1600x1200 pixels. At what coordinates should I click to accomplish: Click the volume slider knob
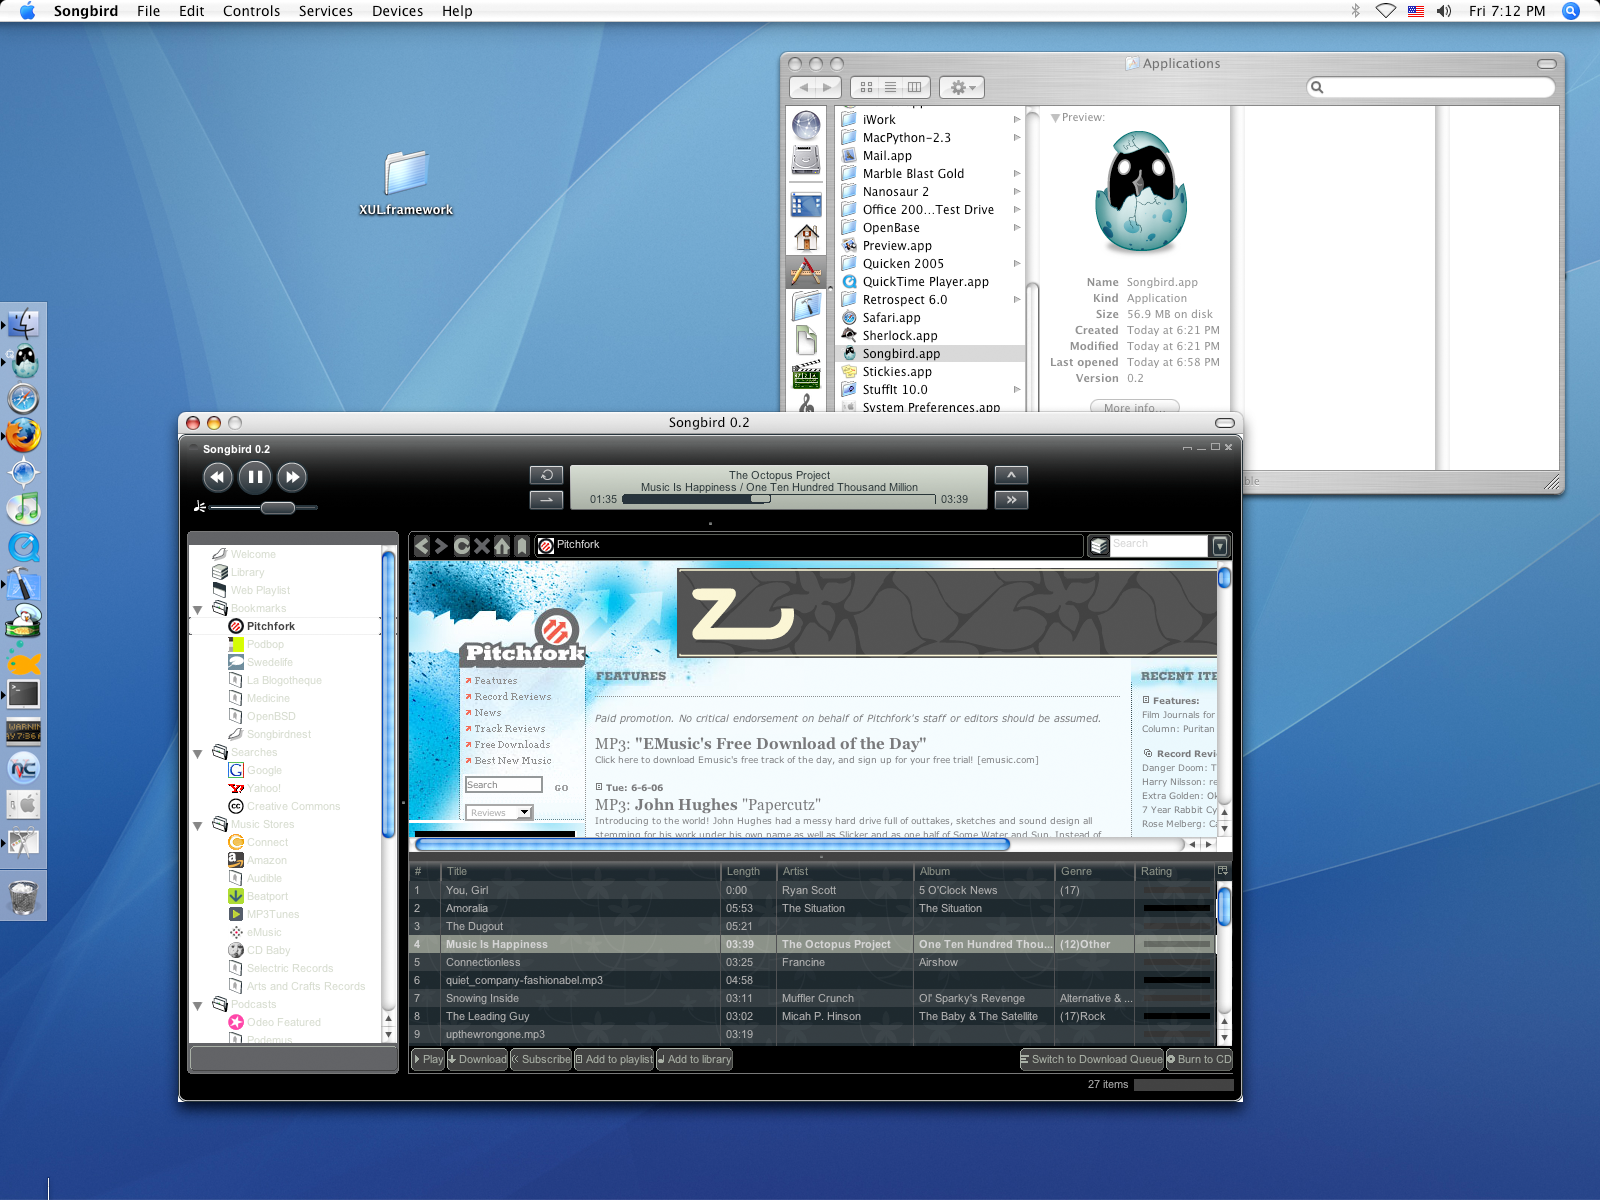click(x=277, y=508)
